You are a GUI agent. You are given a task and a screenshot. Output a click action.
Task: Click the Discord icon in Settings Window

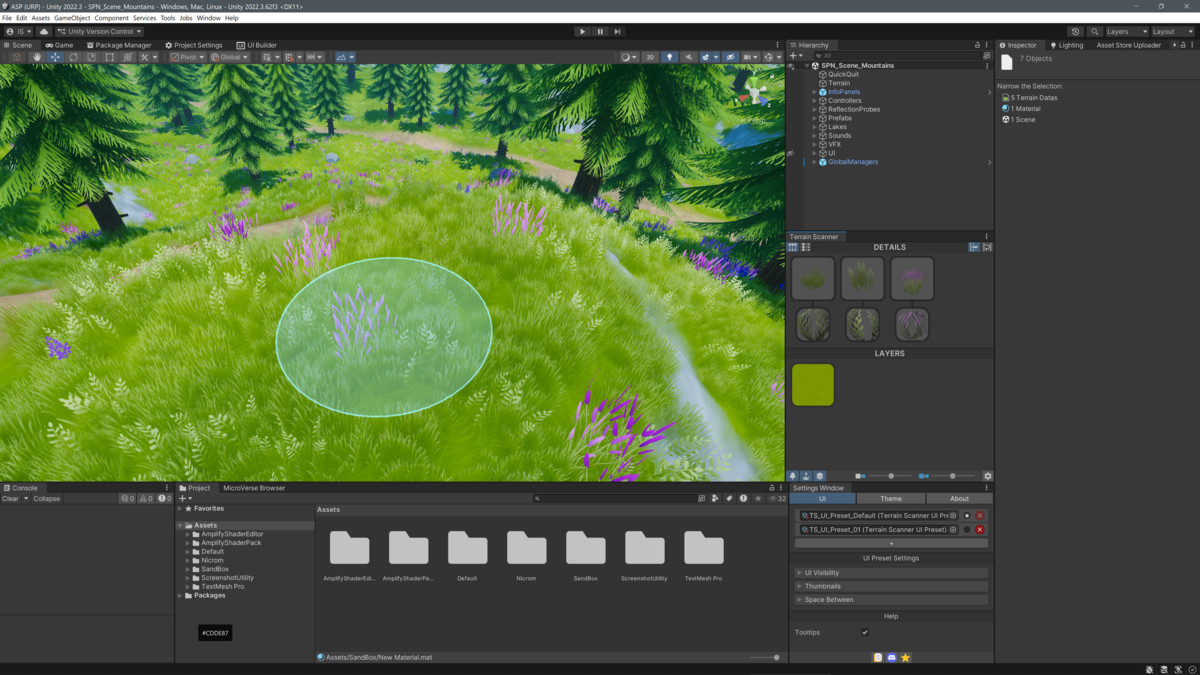[893, 657]
